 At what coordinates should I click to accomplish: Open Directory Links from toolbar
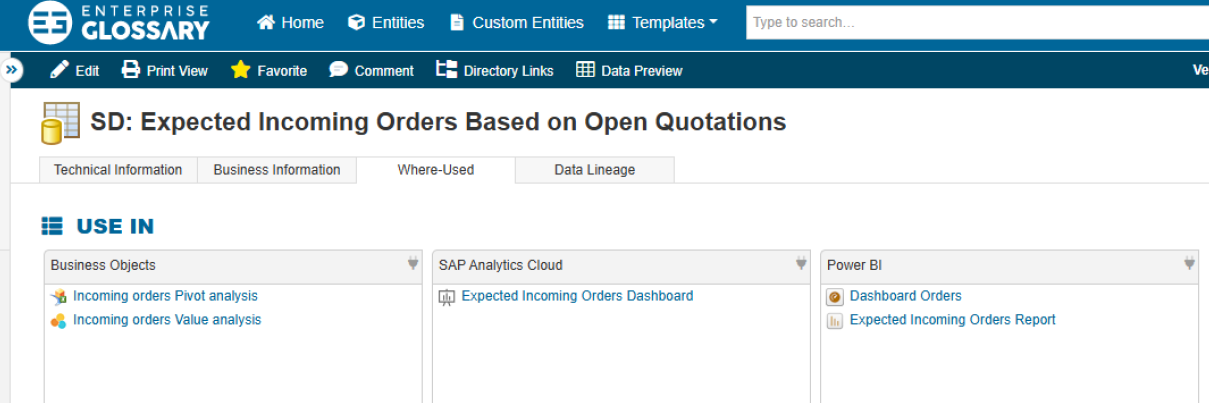pyautogui.click(x=496, y=70)
